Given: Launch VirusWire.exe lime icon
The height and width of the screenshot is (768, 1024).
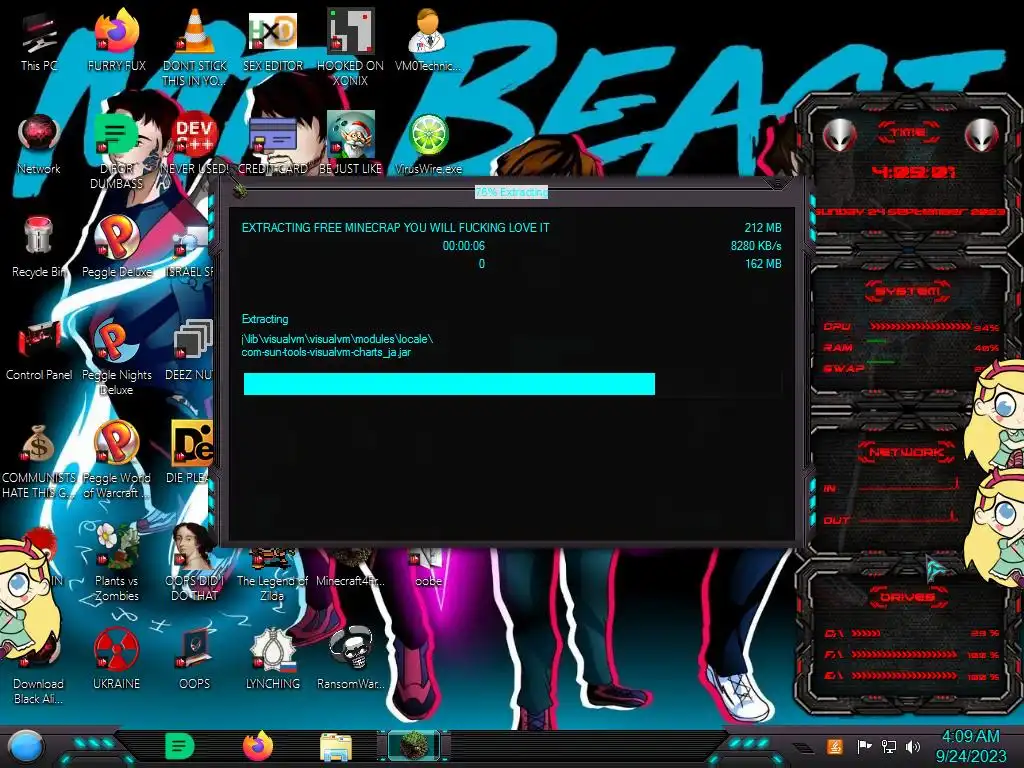Looking at the screenshot, I should [428, 135].
